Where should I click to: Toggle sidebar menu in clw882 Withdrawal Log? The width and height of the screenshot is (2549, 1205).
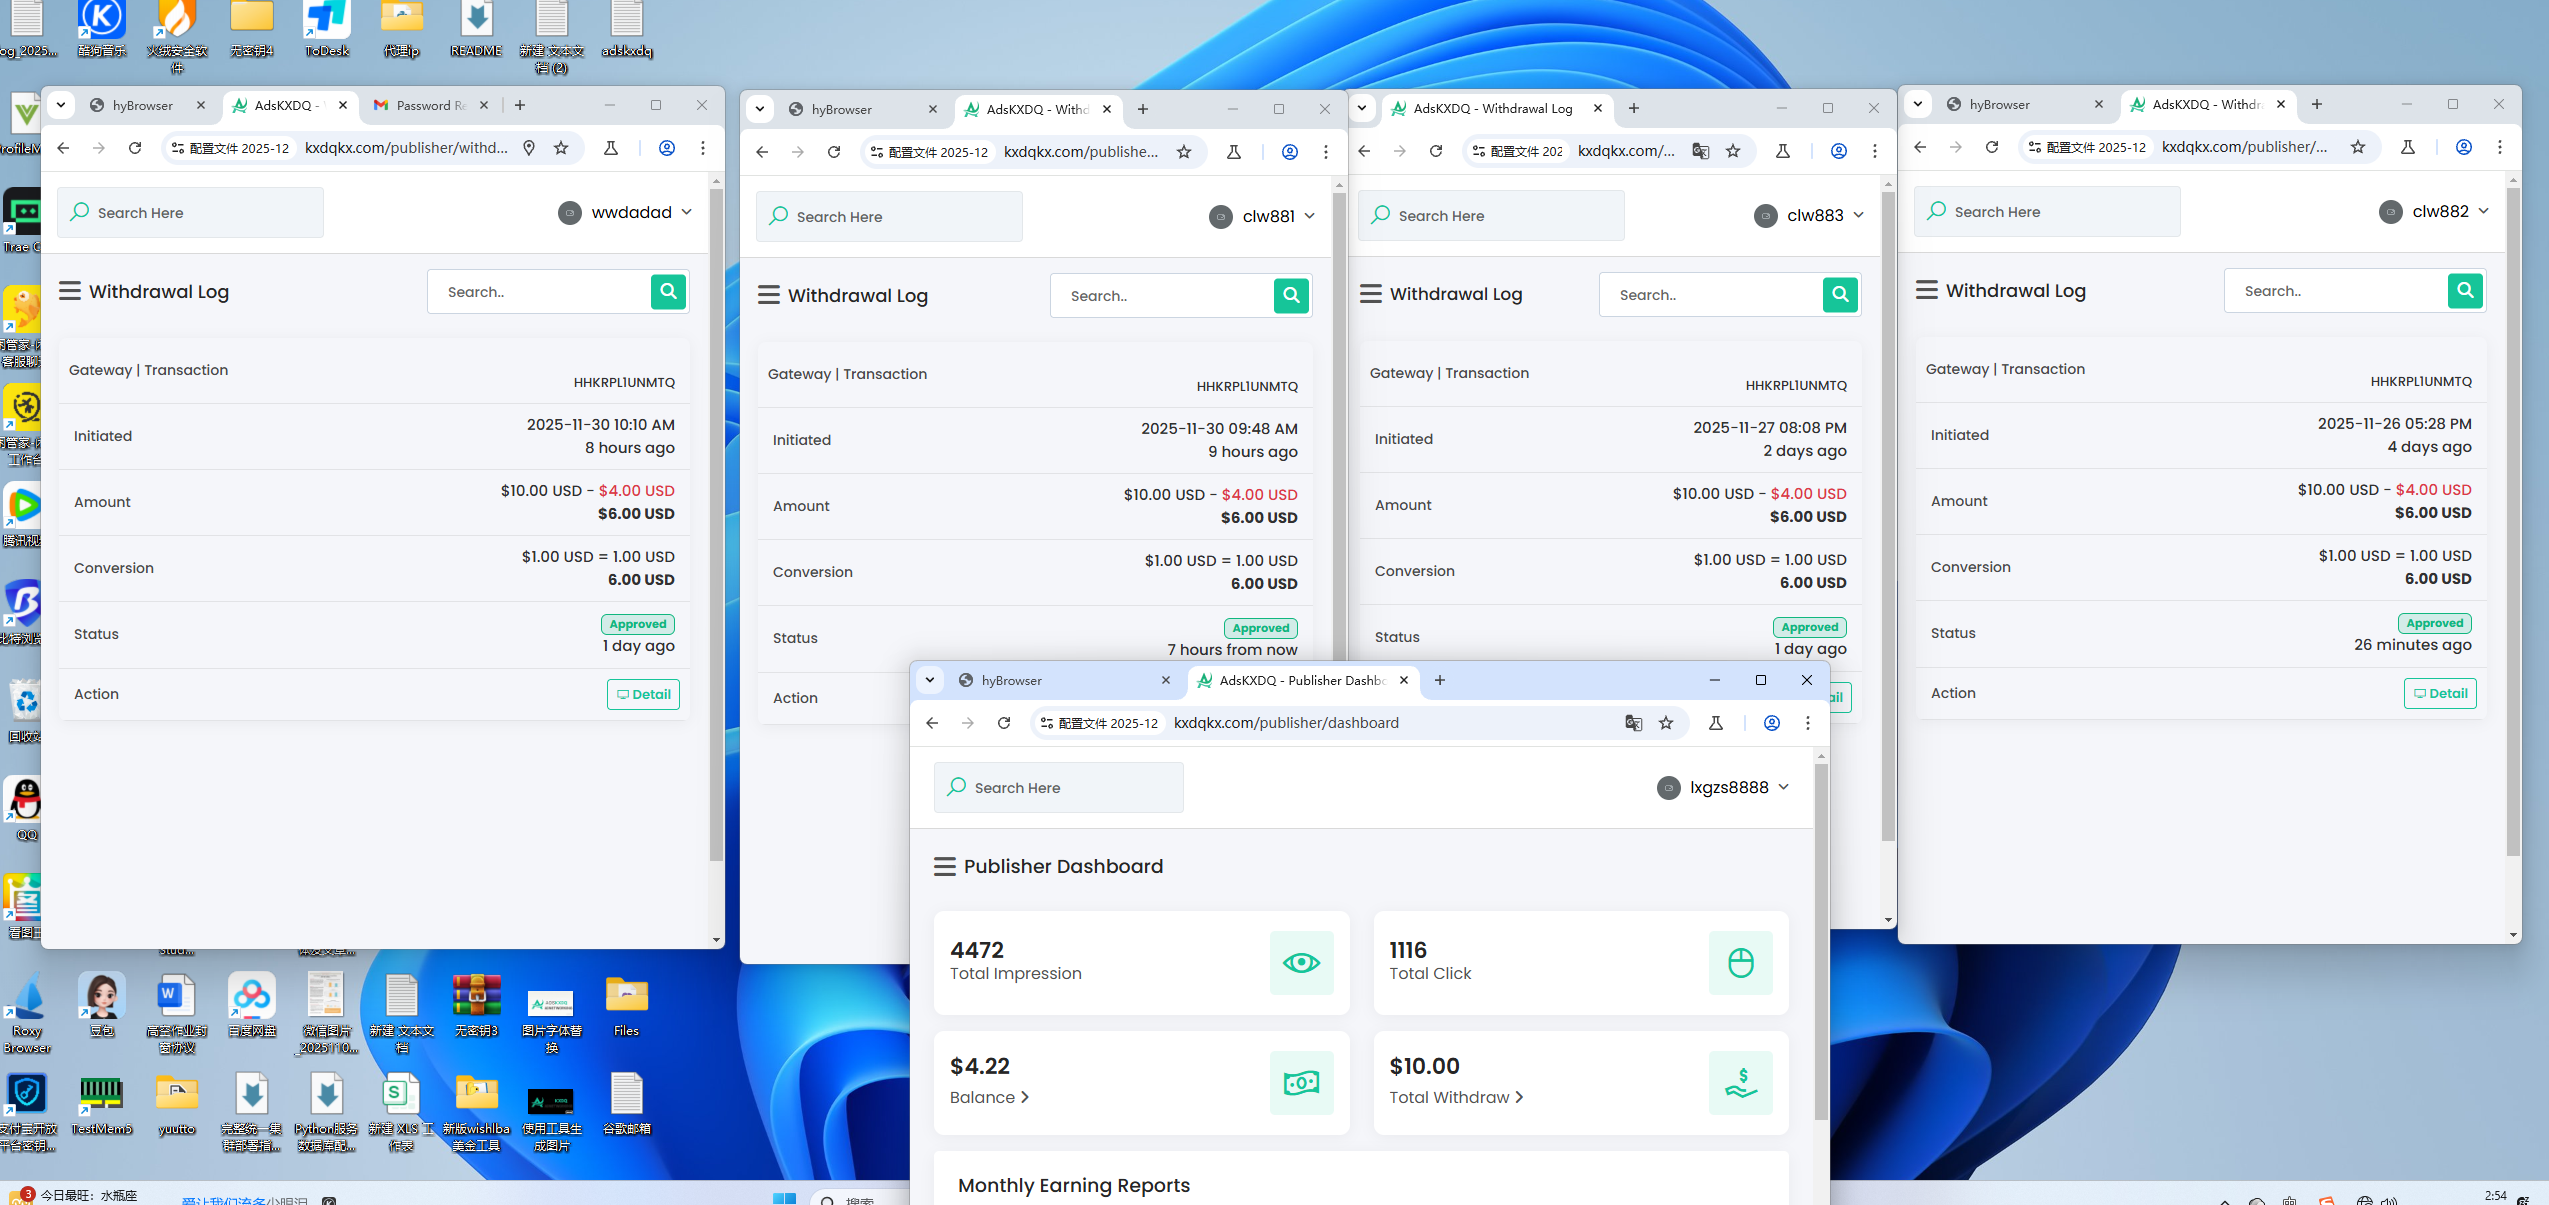pyautogui.click(x=1926, y=291)
